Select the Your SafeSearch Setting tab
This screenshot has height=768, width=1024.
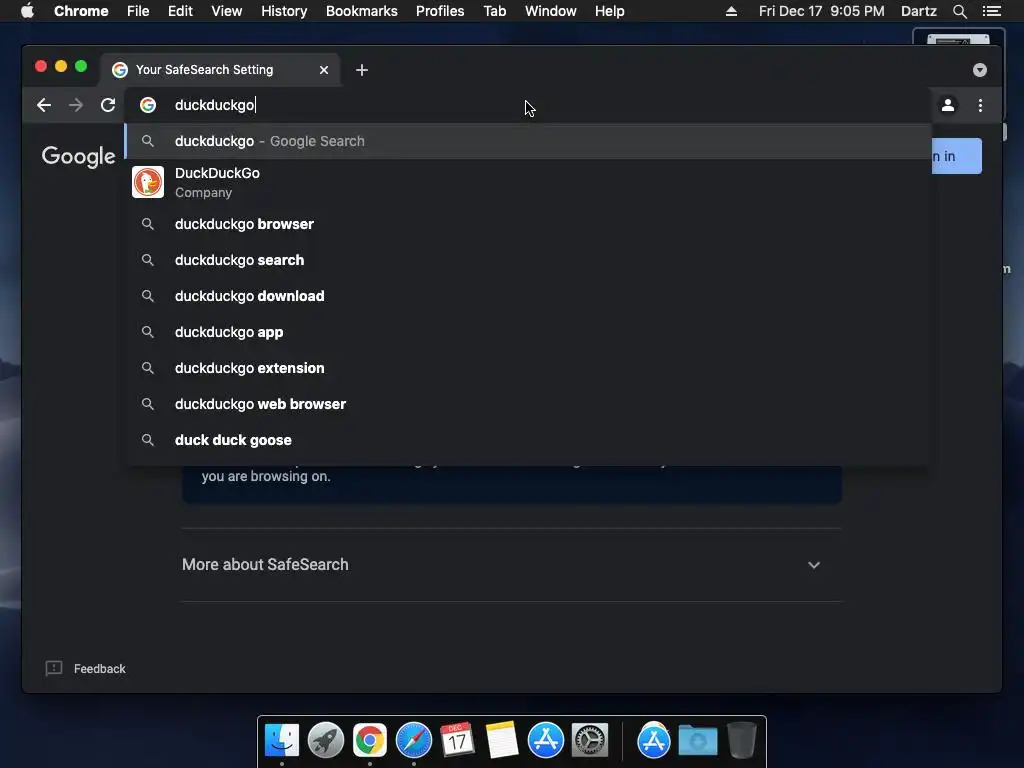[x=220, y=70]
